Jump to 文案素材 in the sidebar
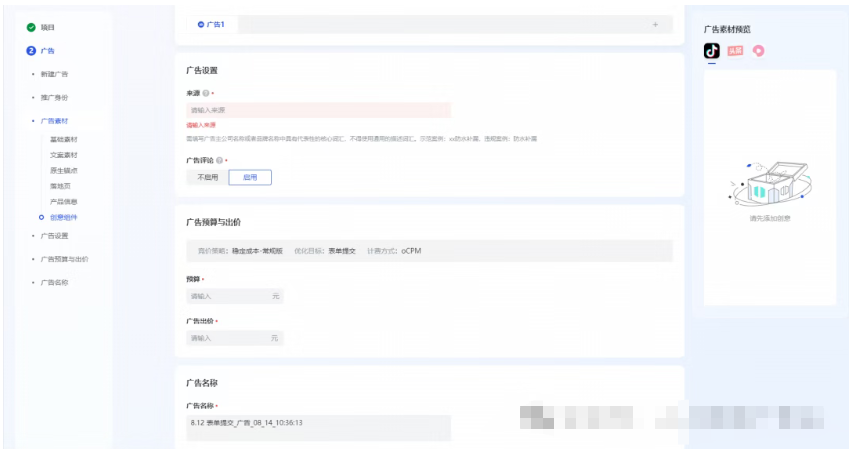This screenshot has width=853, height=449. click(64, 155)
